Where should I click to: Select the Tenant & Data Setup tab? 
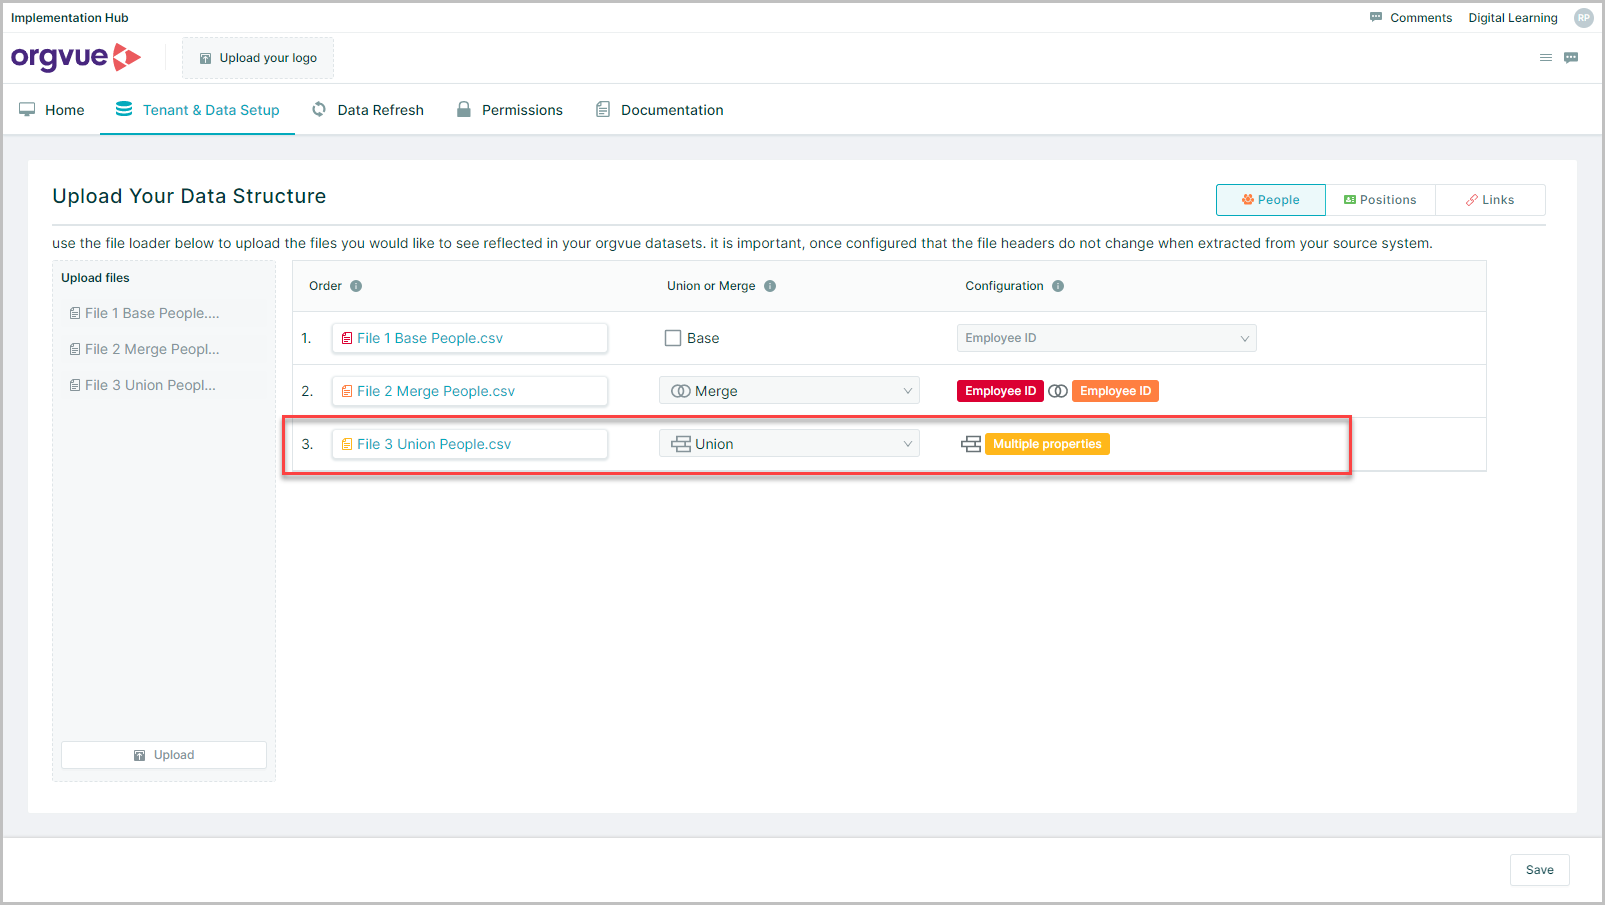coord(198,110)
